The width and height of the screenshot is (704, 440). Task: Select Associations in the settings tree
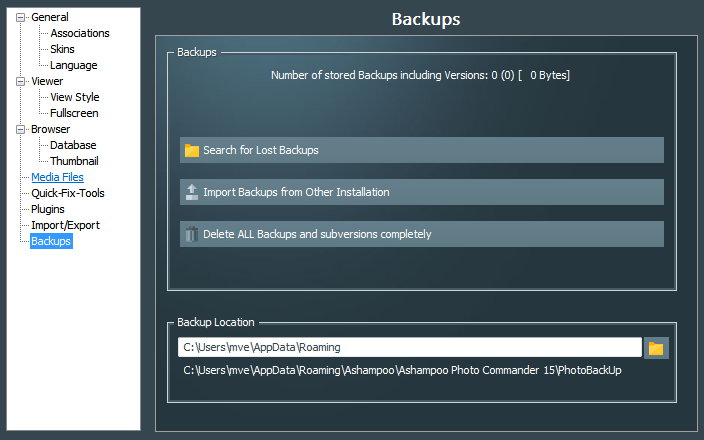tap(80, 33)
